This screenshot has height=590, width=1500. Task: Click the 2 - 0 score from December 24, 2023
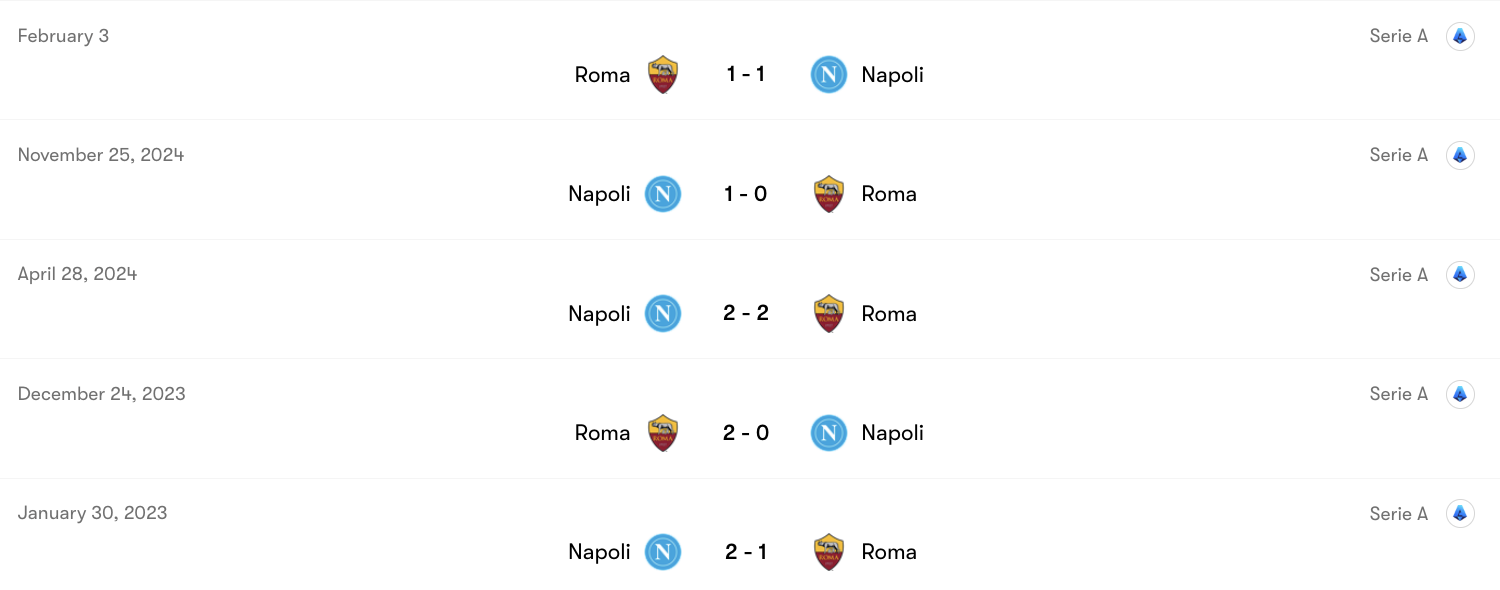click(746, 433)
